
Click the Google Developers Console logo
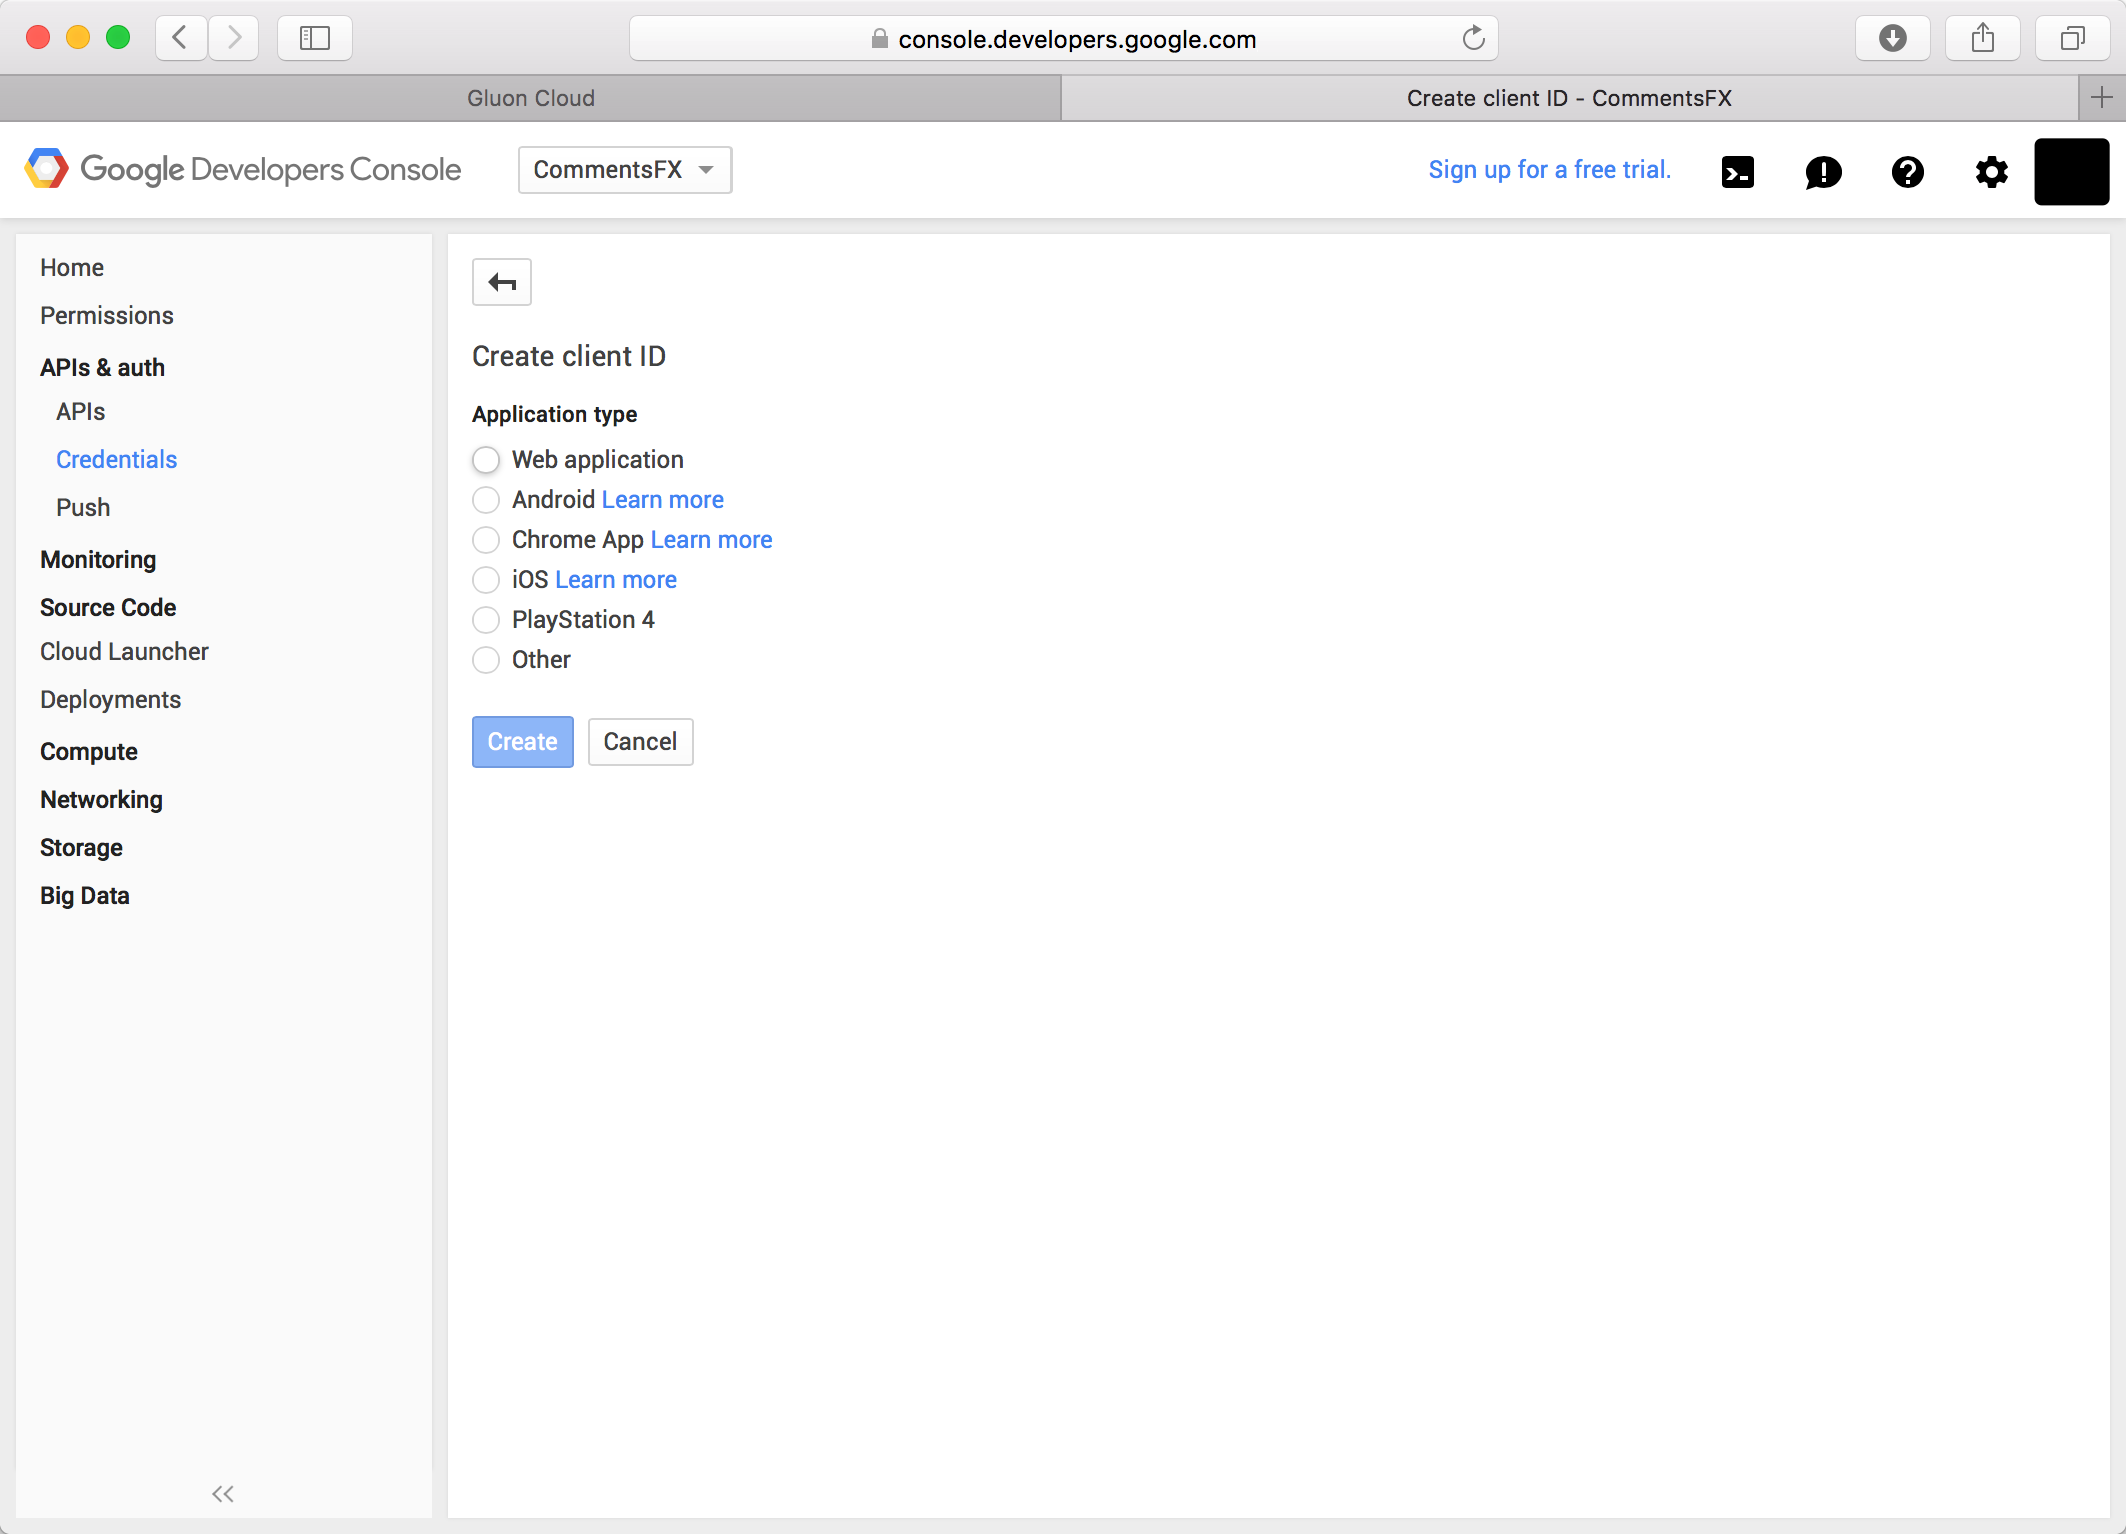[243, 169]
